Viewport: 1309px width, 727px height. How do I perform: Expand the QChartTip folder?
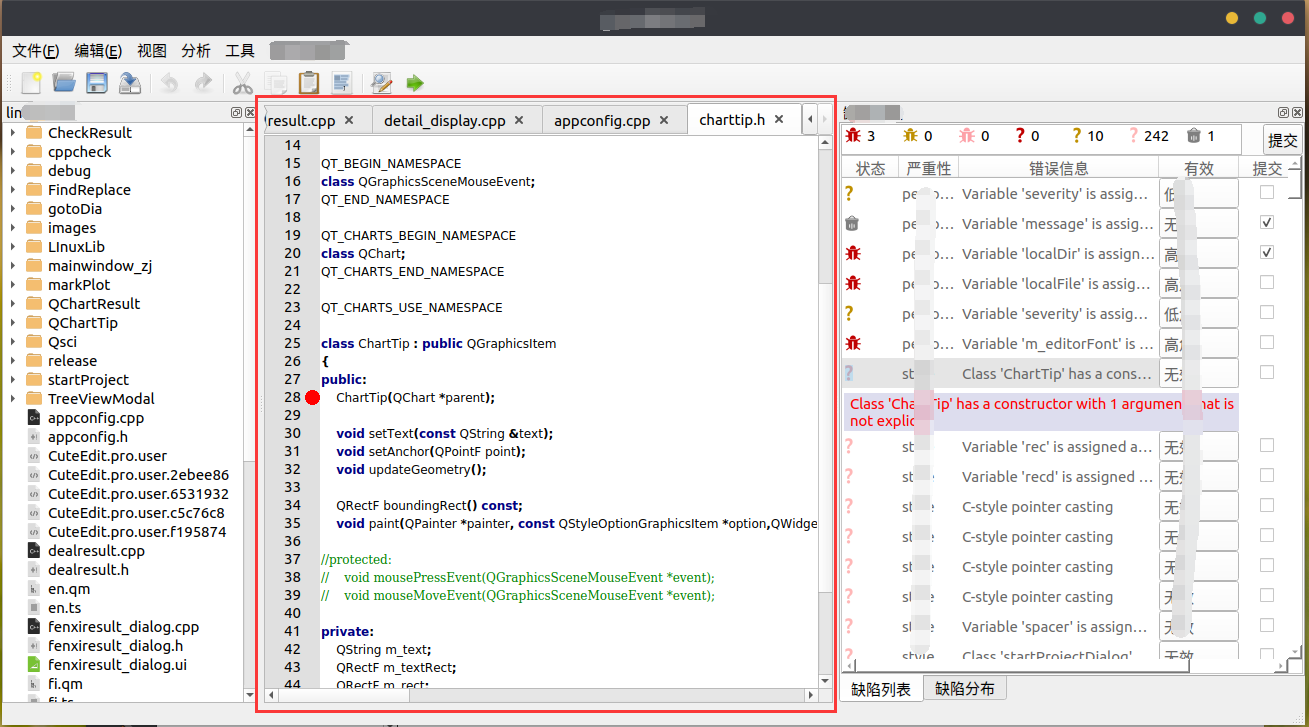pos(12,323)
